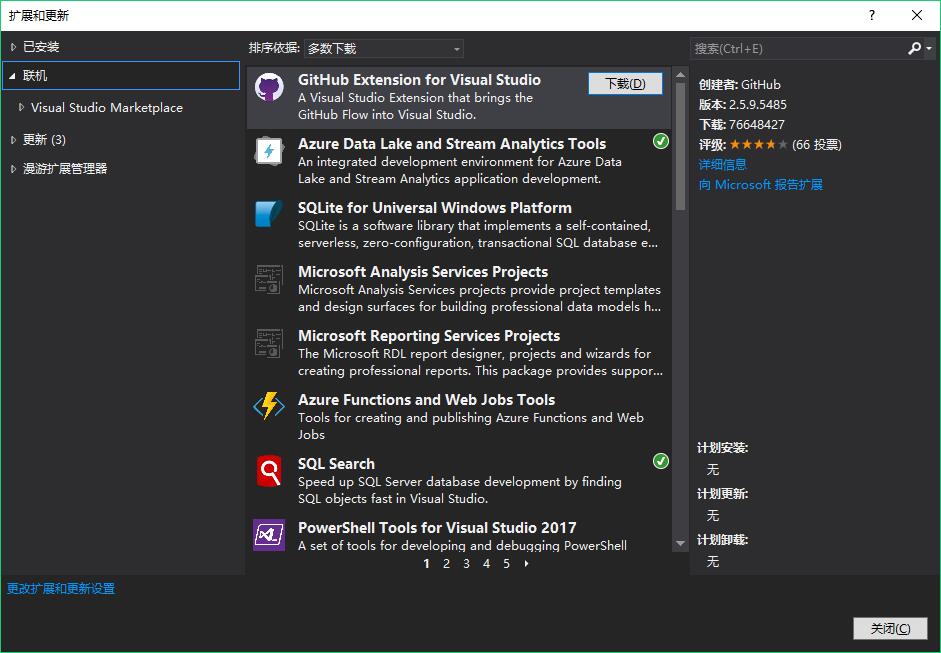Click the Azure Data Lake lightning bolt icon
Screen dimensions: 941x653
pyautogui.click(x=268, y=152)
